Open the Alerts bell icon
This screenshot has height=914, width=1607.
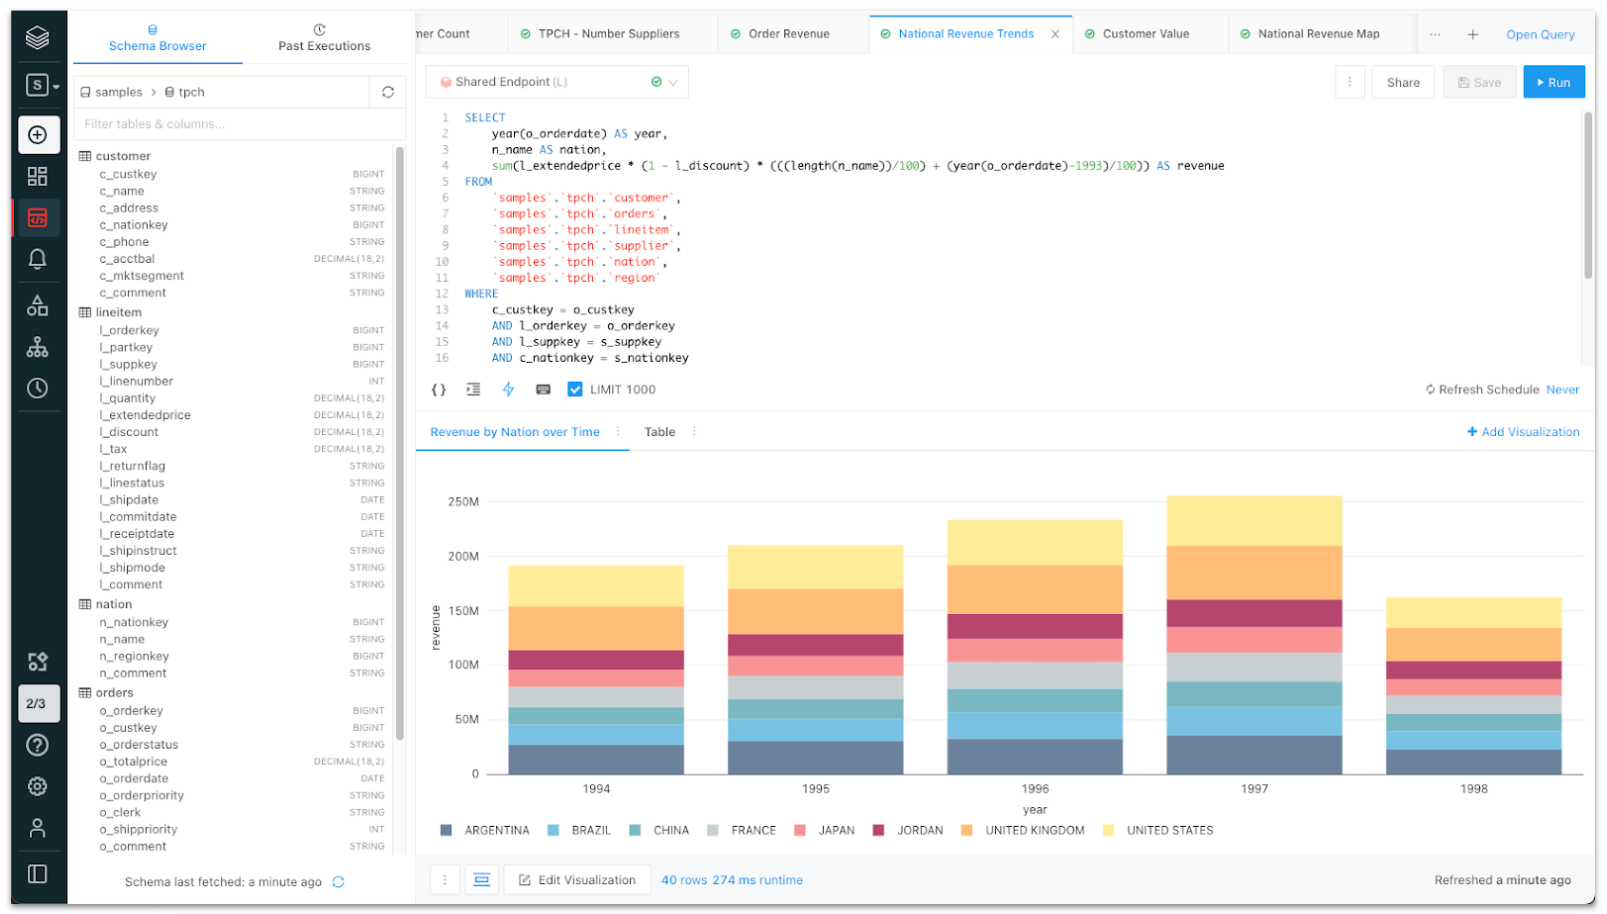click(x=38, y=259)
